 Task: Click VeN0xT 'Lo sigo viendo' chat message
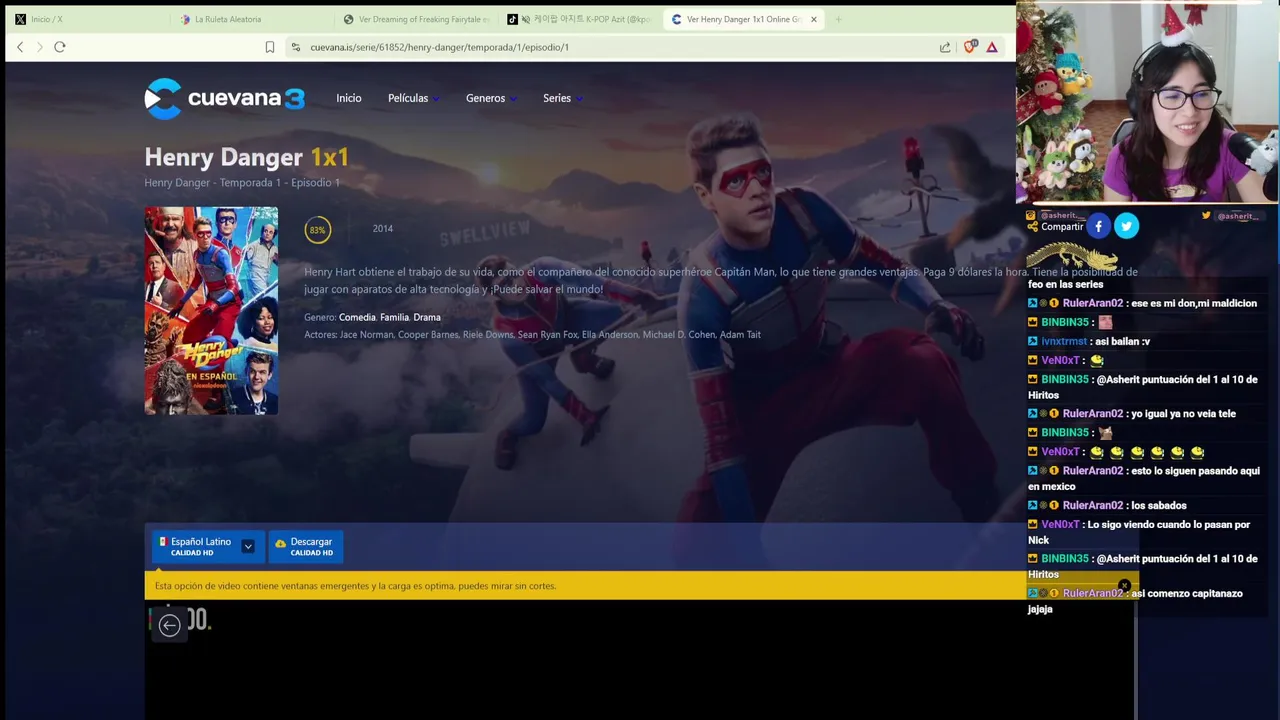click(x=1140, y=532)
